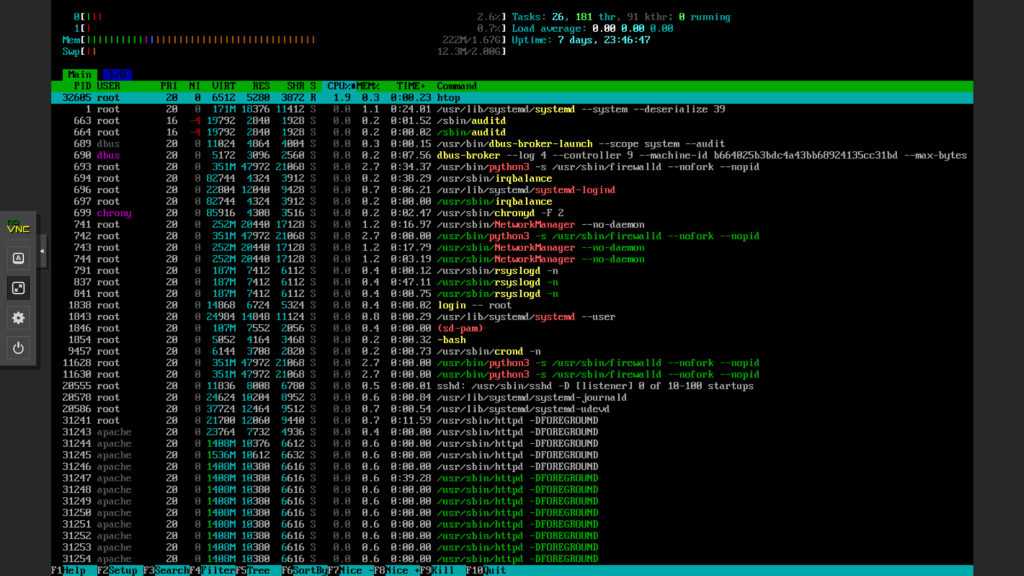Select the PID 20586 systemd-udevd row
This screenshot has width=1024, height=576.
tap(512, 409)
